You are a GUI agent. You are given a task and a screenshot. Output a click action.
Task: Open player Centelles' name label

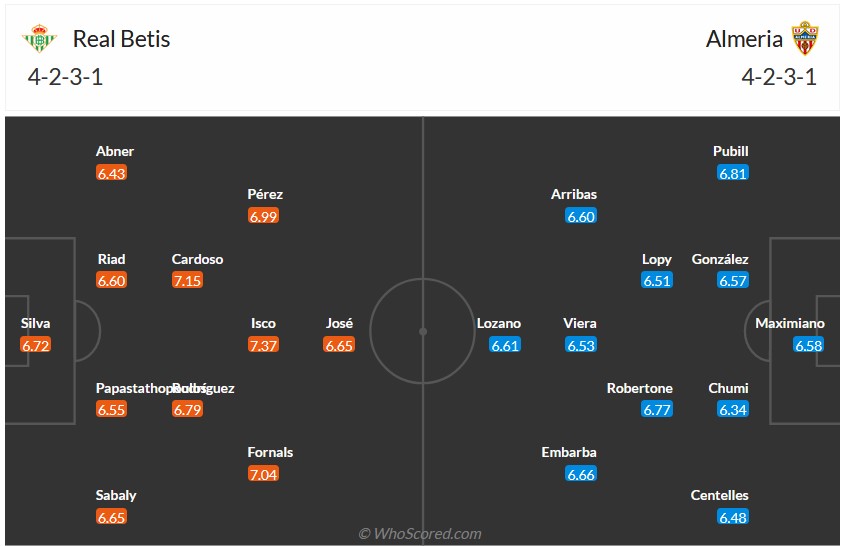pos(720,495)
